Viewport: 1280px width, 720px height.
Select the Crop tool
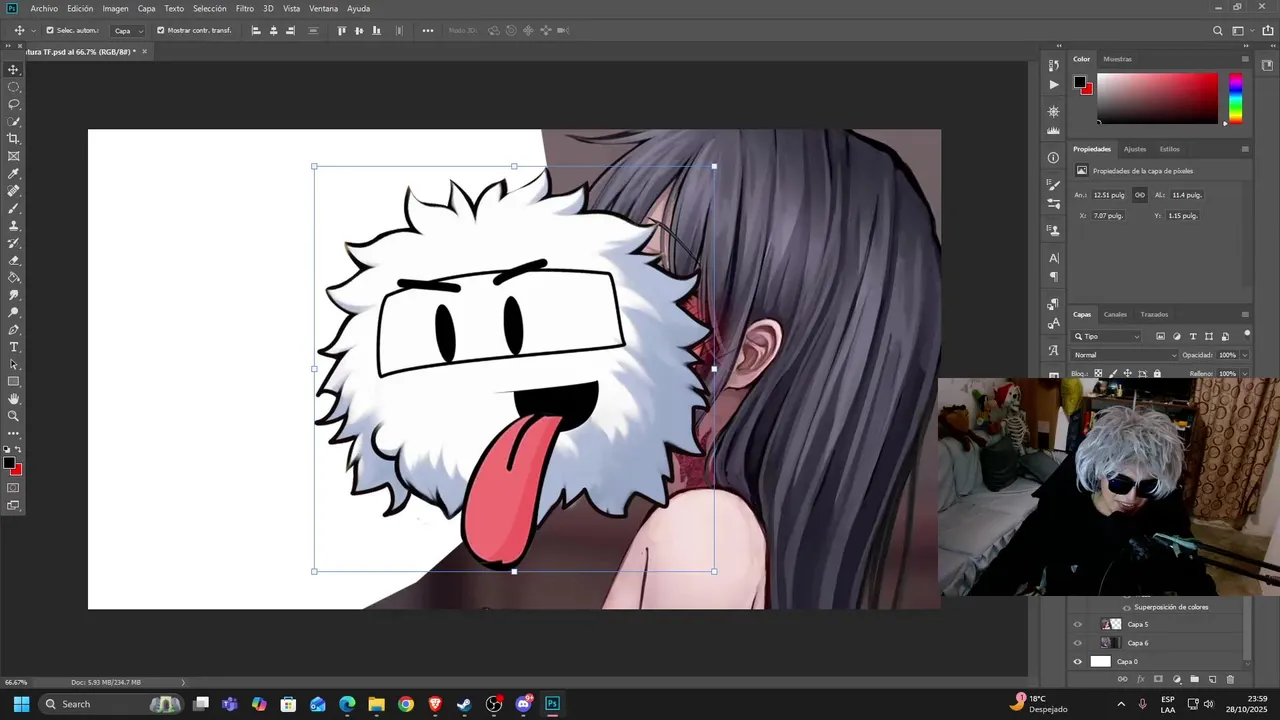pyautogui.click(x=14, y=139)
